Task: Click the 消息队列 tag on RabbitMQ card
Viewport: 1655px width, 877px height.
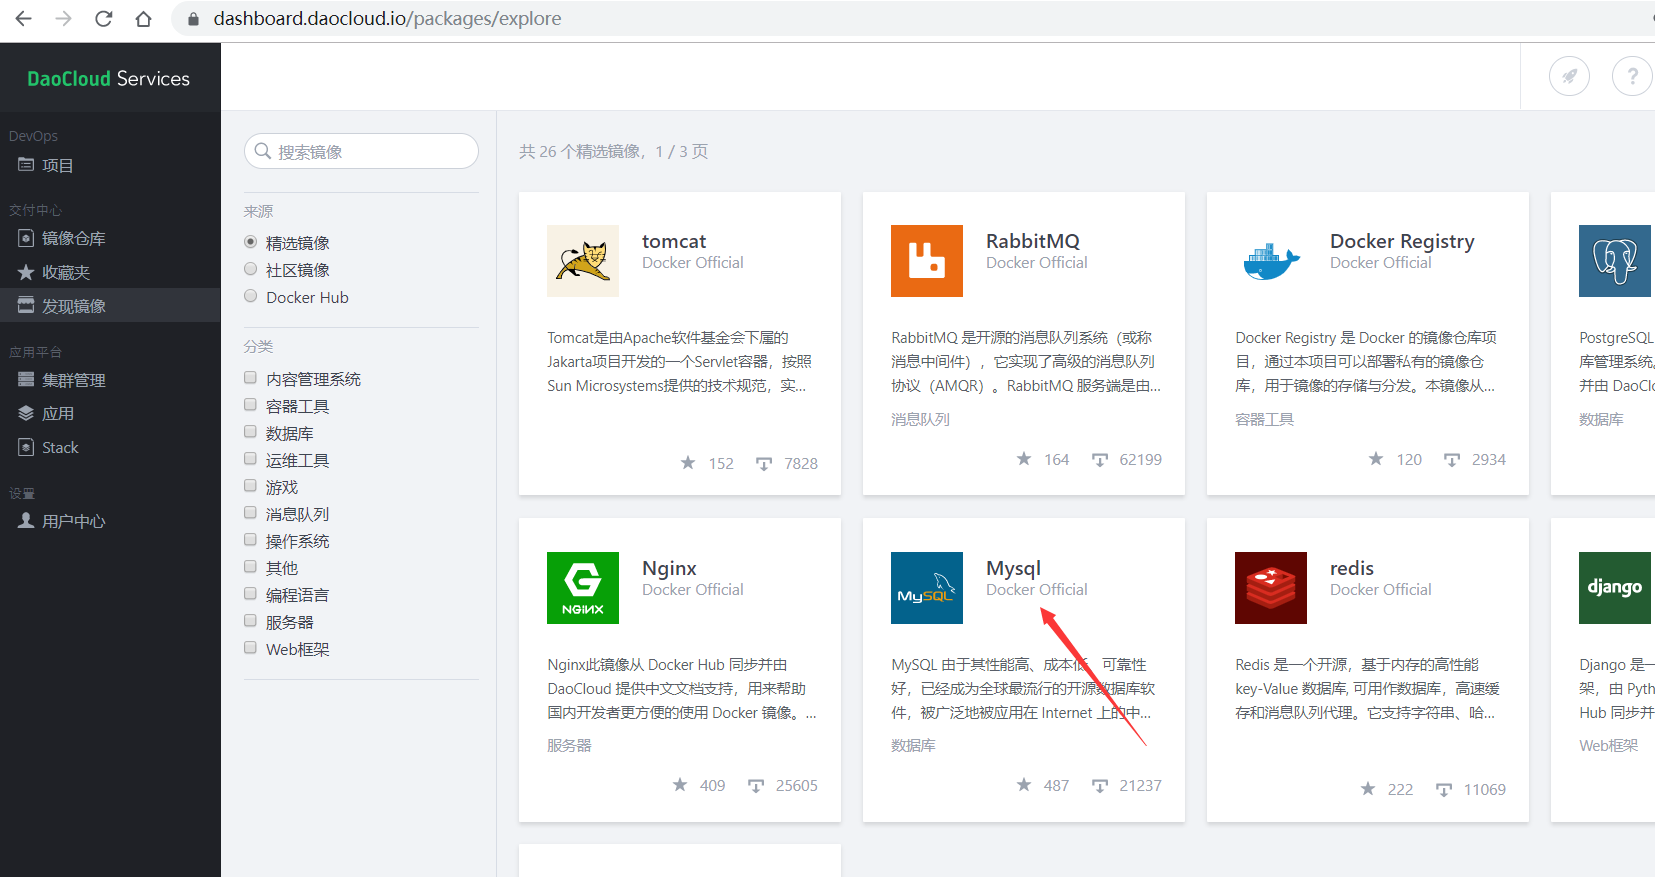Action: (920, 419)
